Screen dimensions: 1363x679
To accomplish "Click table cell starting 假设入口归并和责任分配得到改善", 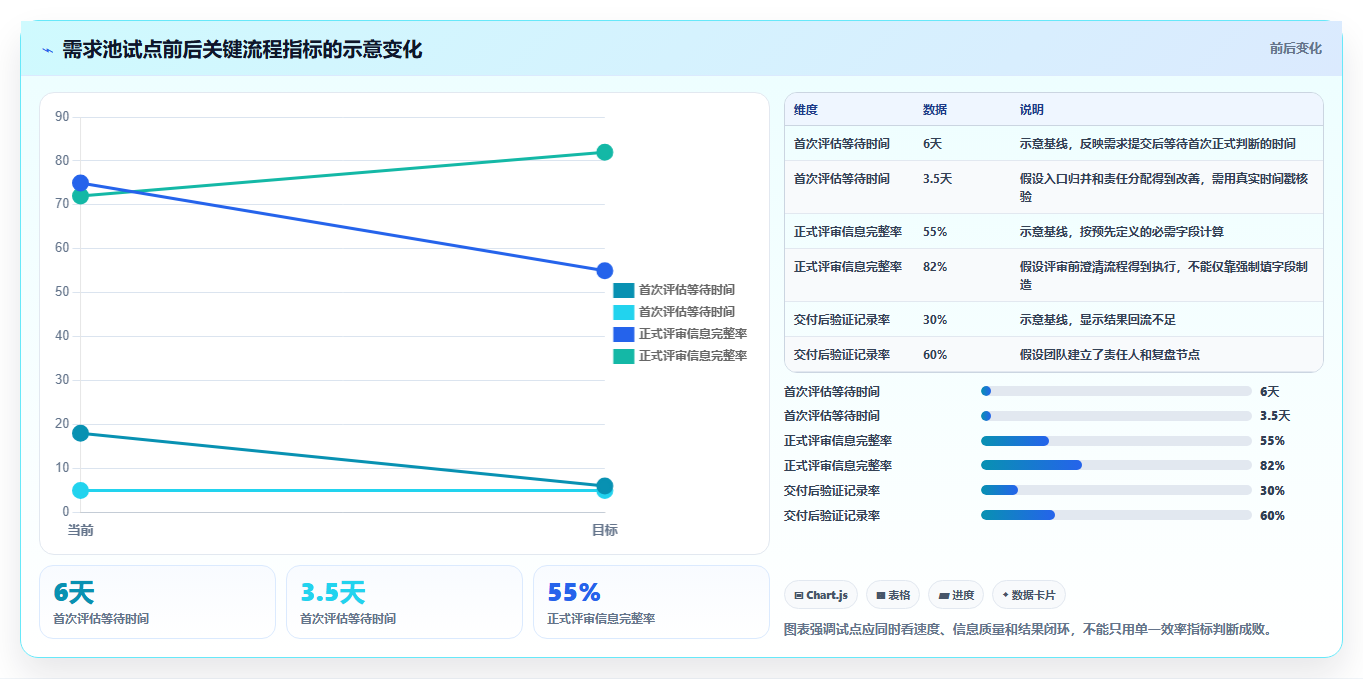I will click(x=1165, y=187).
